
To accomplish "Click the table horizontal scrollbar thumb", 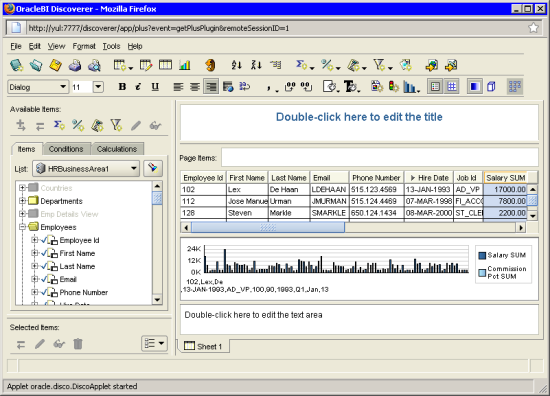I will [x=268, y=228].
